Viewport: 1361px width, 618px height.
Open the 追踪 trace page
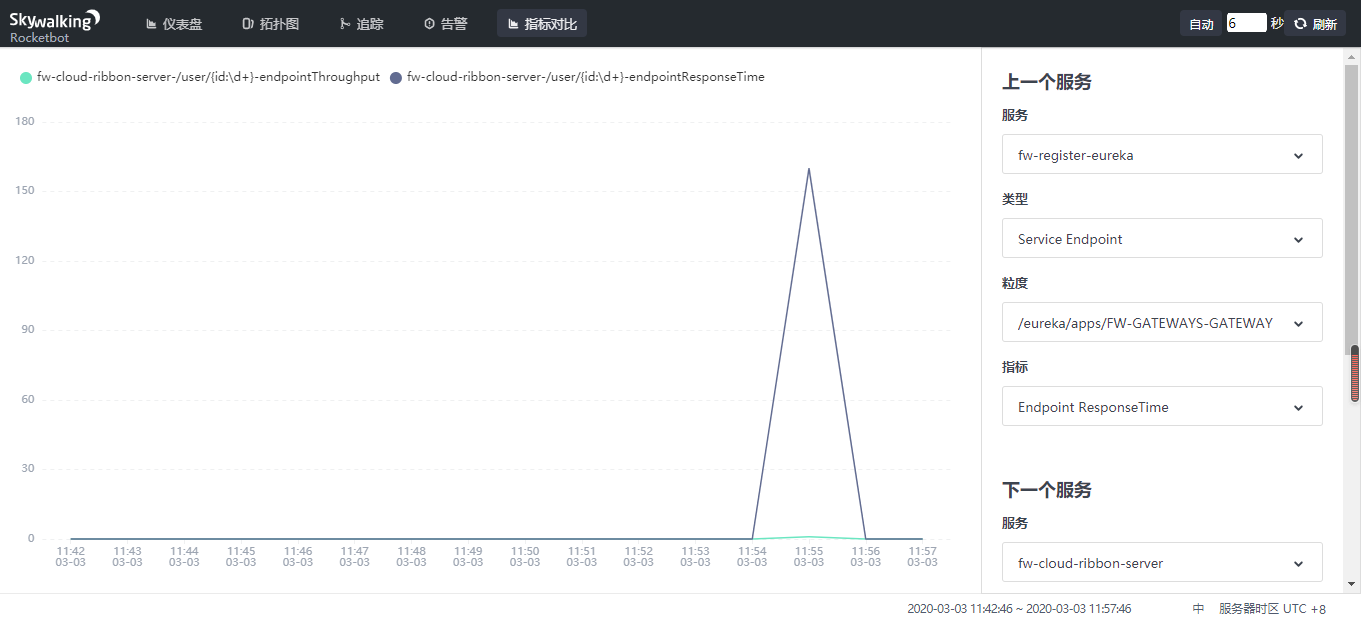[360, 24]
